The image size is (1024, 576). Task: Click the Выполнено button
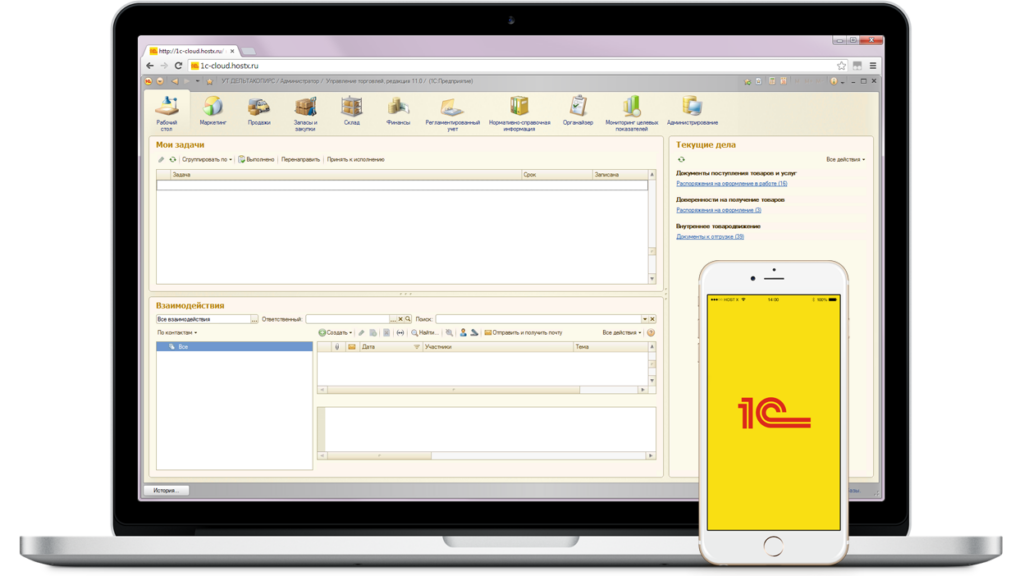pos(256,159)
